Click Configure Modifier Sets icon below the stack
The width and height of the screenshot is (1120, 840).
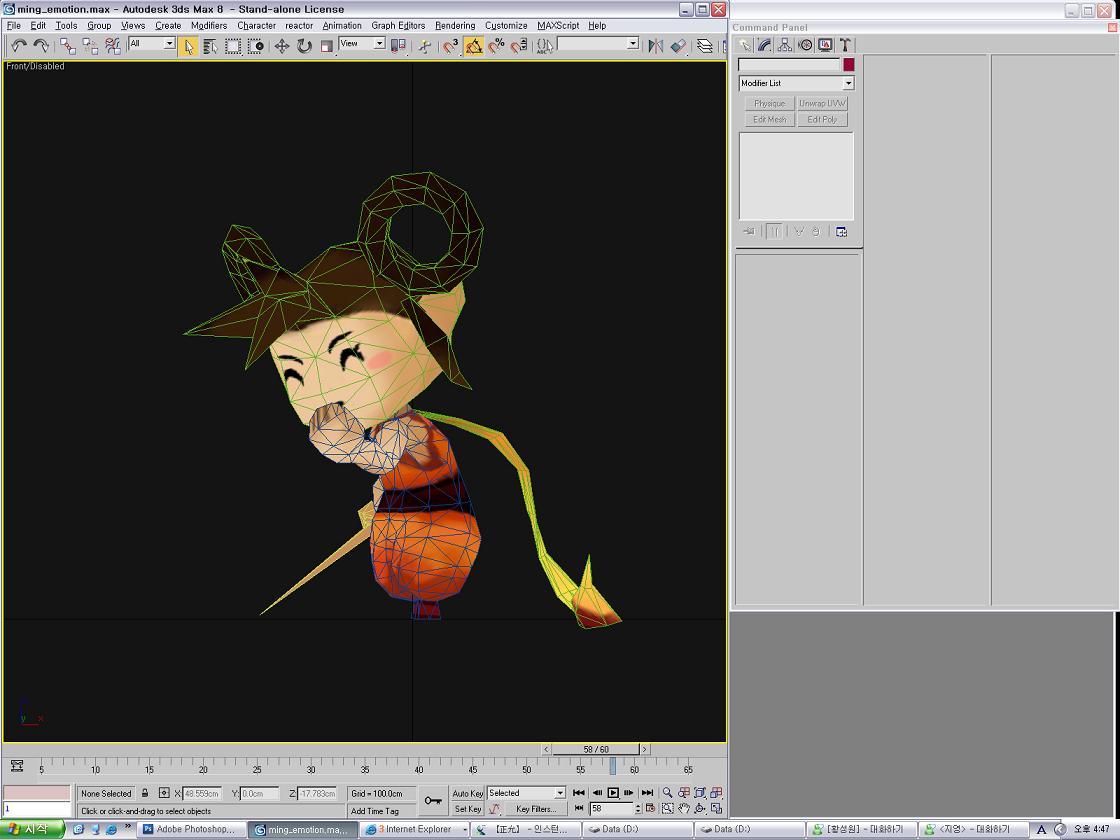841,231
